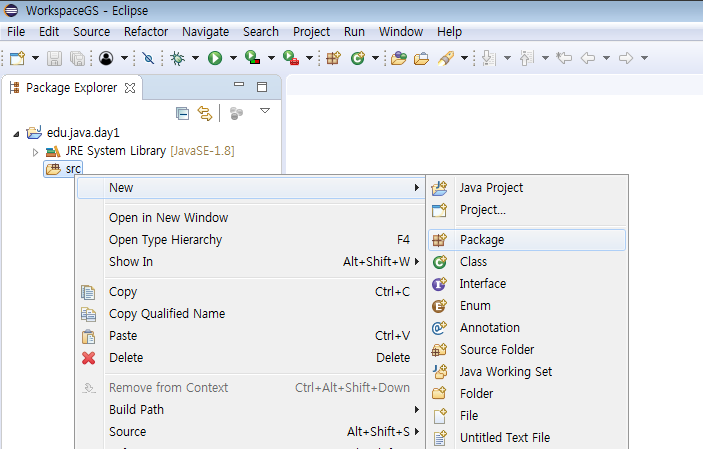Image resolution: width=703 pixels, height=449 pixels.
Task: Open the Package Explorer view menu
Action: (x=265, y=111)
